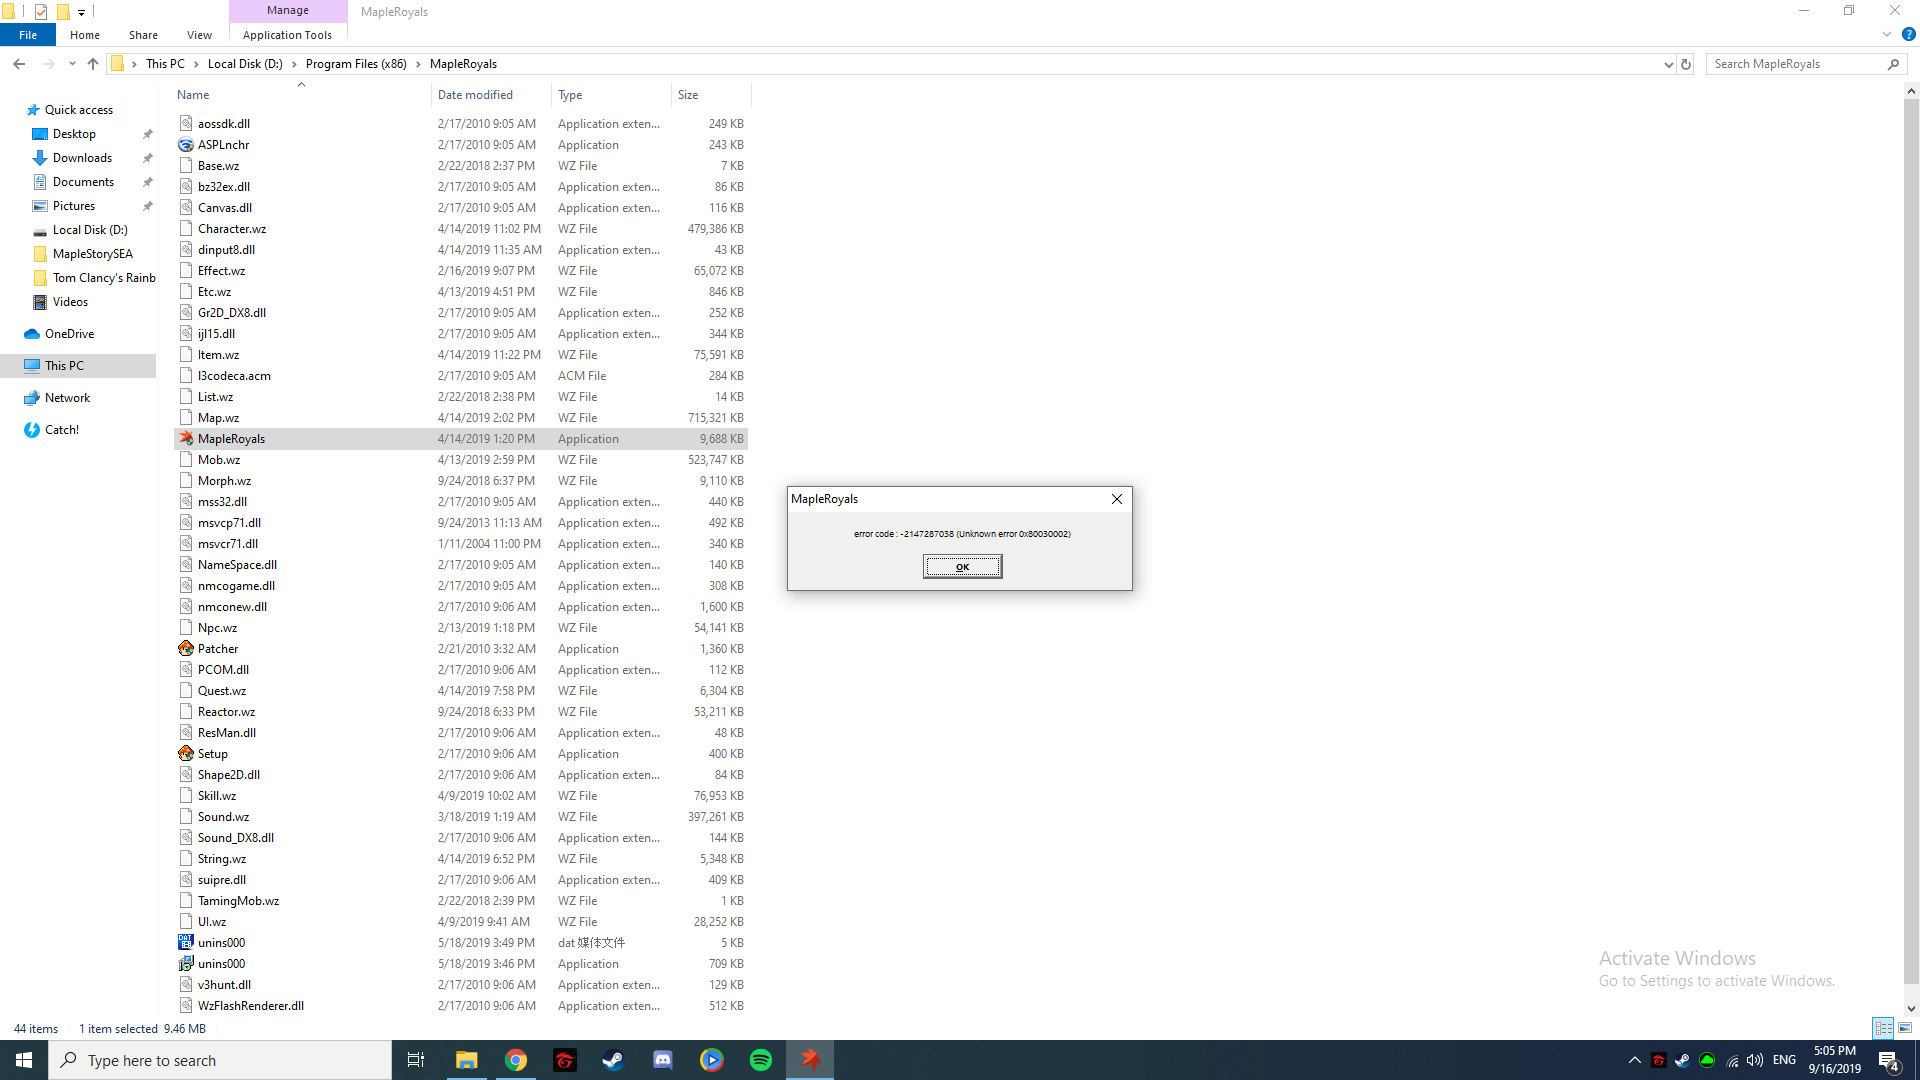Select OneDrive in navigation pane
The image size is (1920, 1080).
(x=69, y=334)
